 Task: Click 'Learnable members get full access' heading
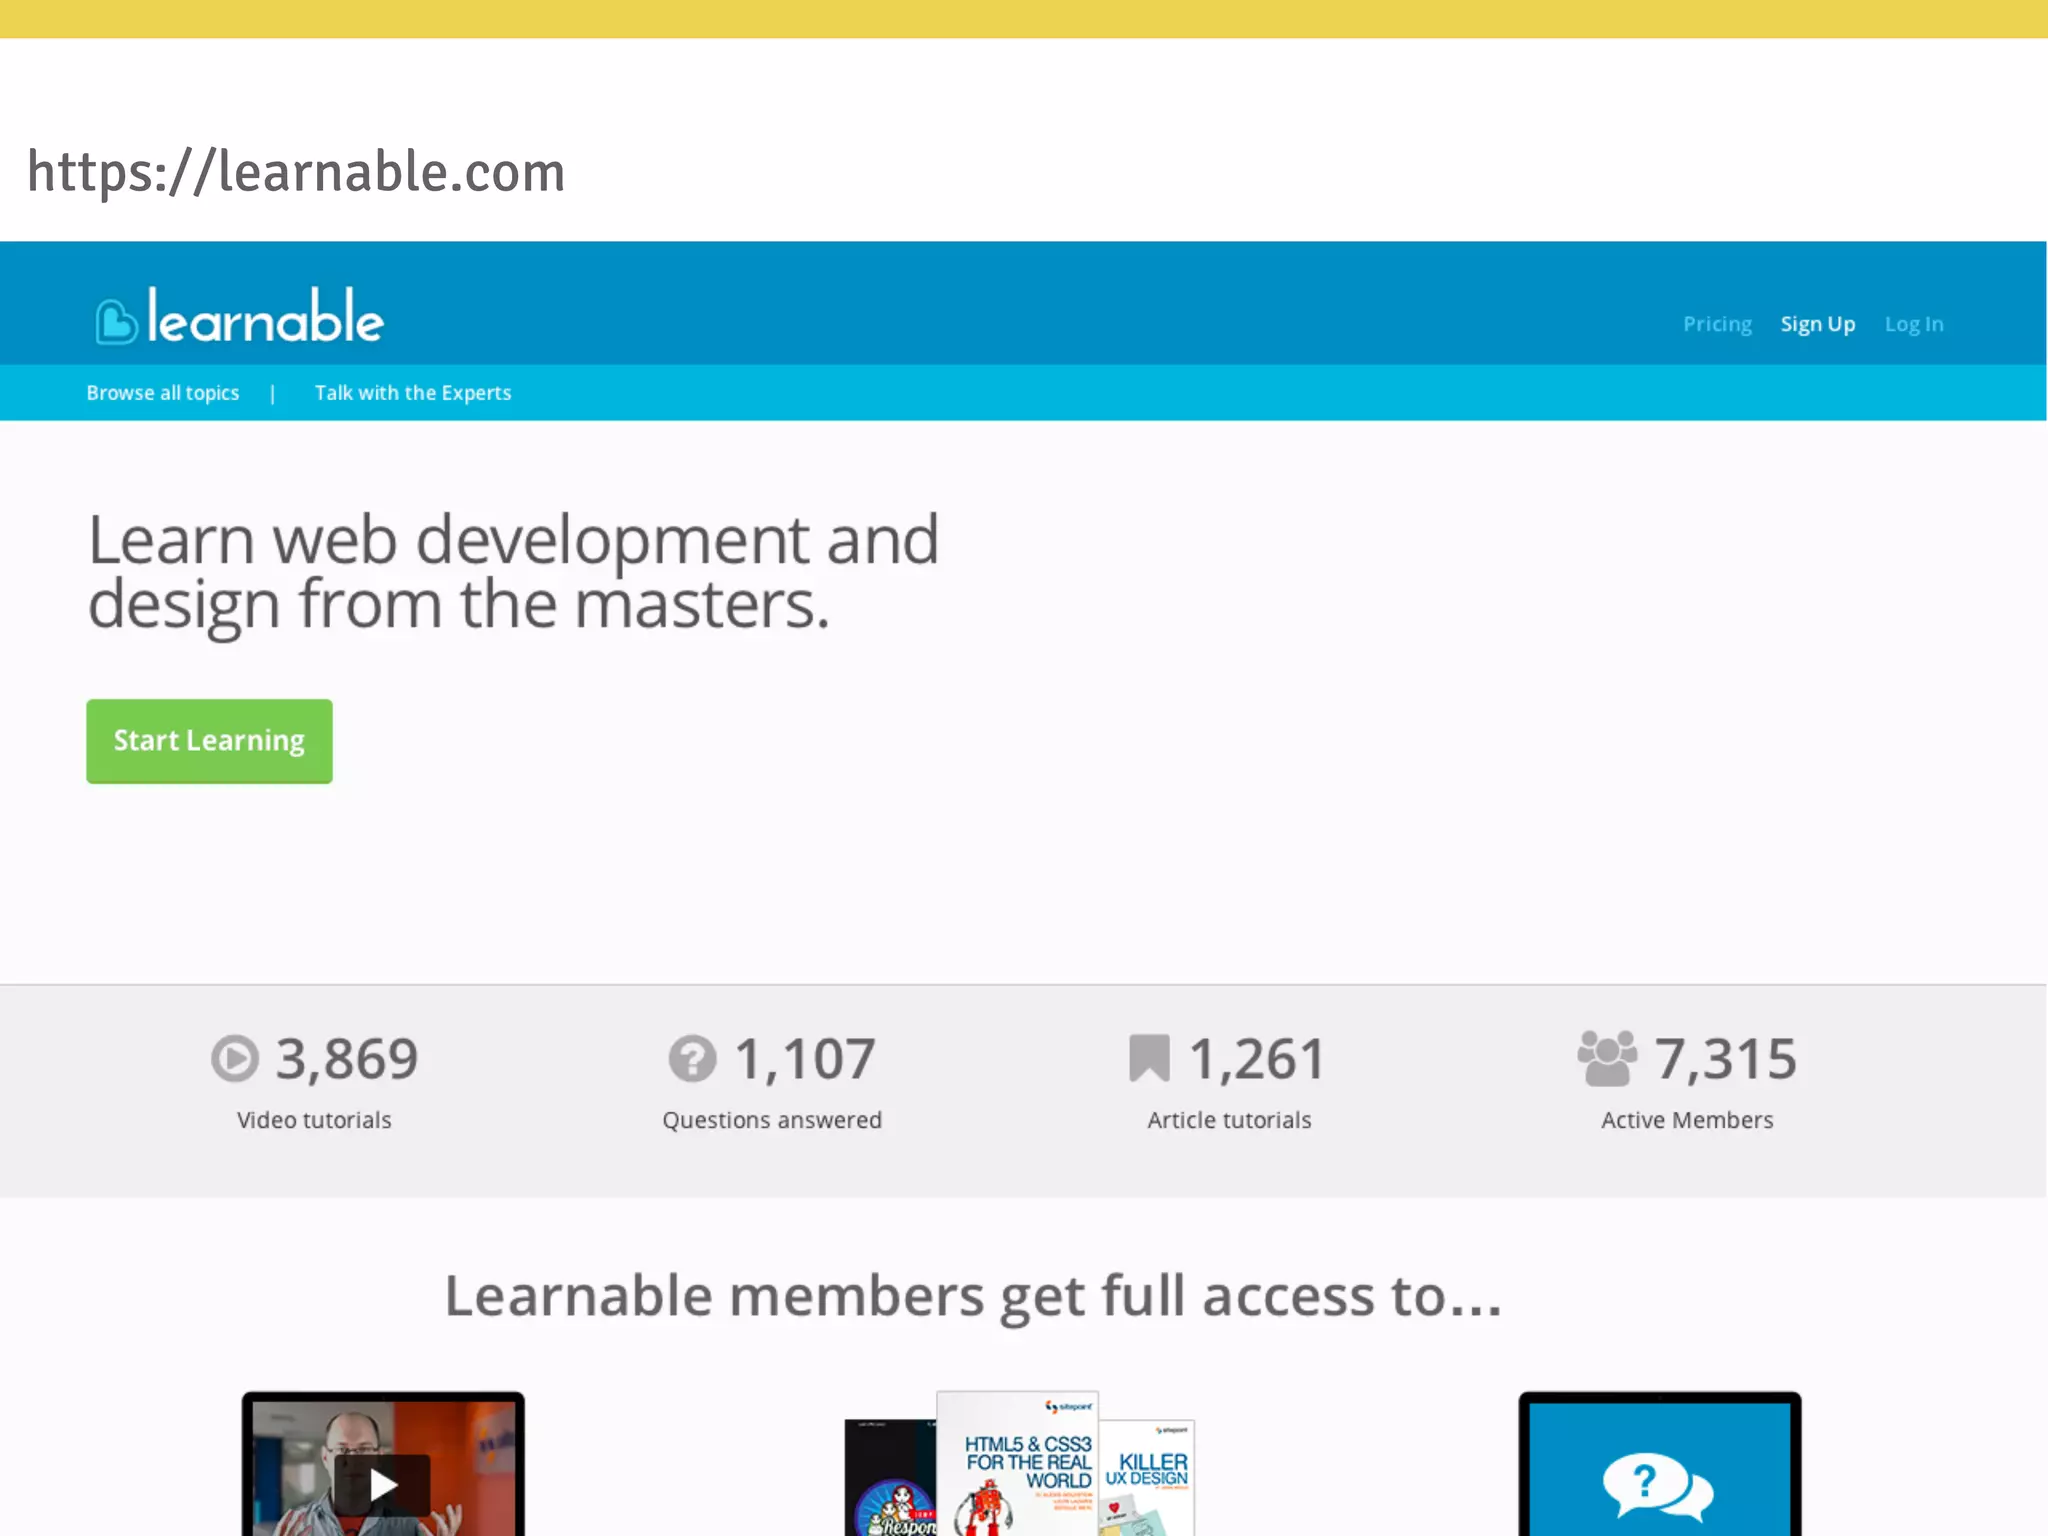click(x=973, y=1297)
